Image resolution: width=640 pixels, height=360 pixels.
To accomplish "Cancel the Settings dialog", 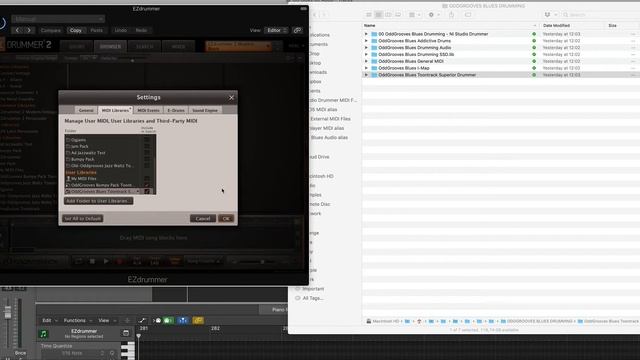I will click(203, 219).
